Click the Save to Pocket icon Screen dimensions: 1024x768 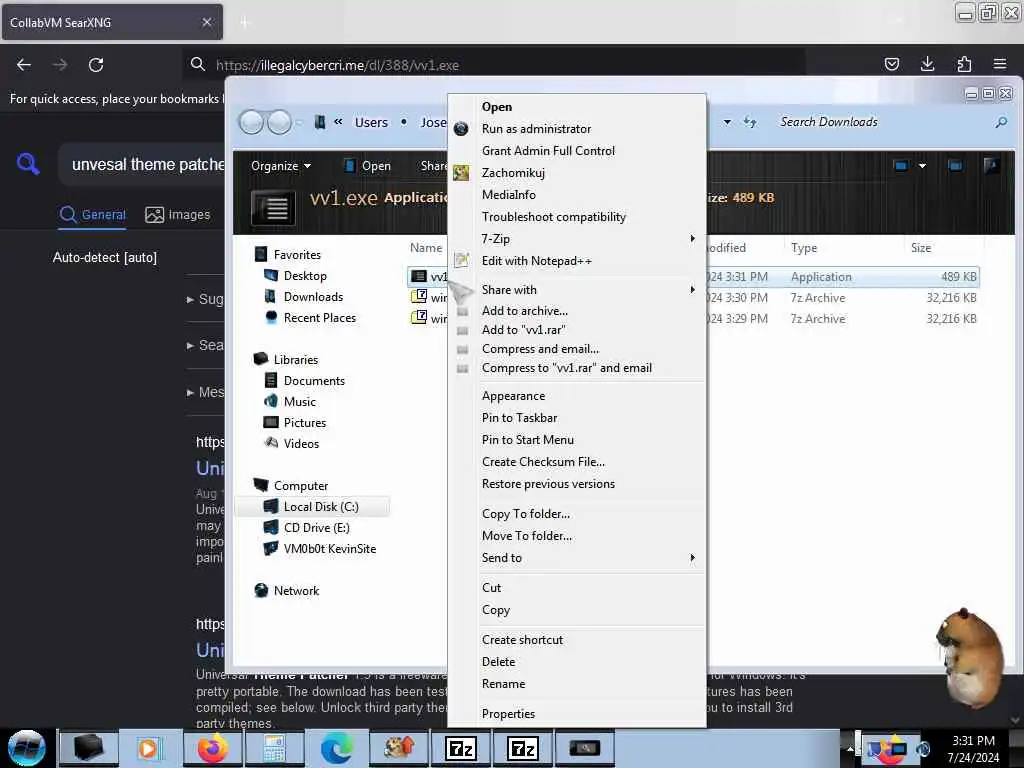[x=891, y=64]
